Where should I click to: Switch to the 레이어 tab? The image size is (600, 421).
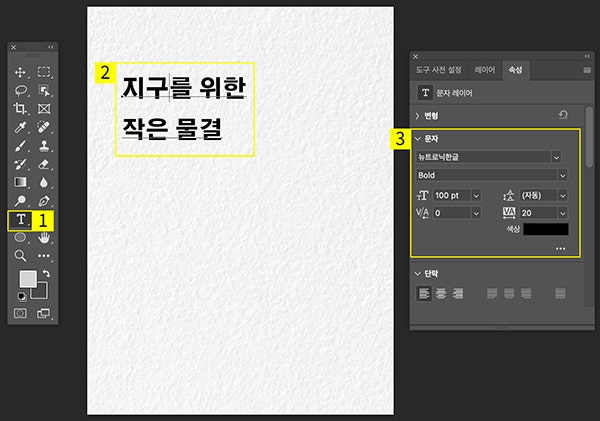(485, 70)
